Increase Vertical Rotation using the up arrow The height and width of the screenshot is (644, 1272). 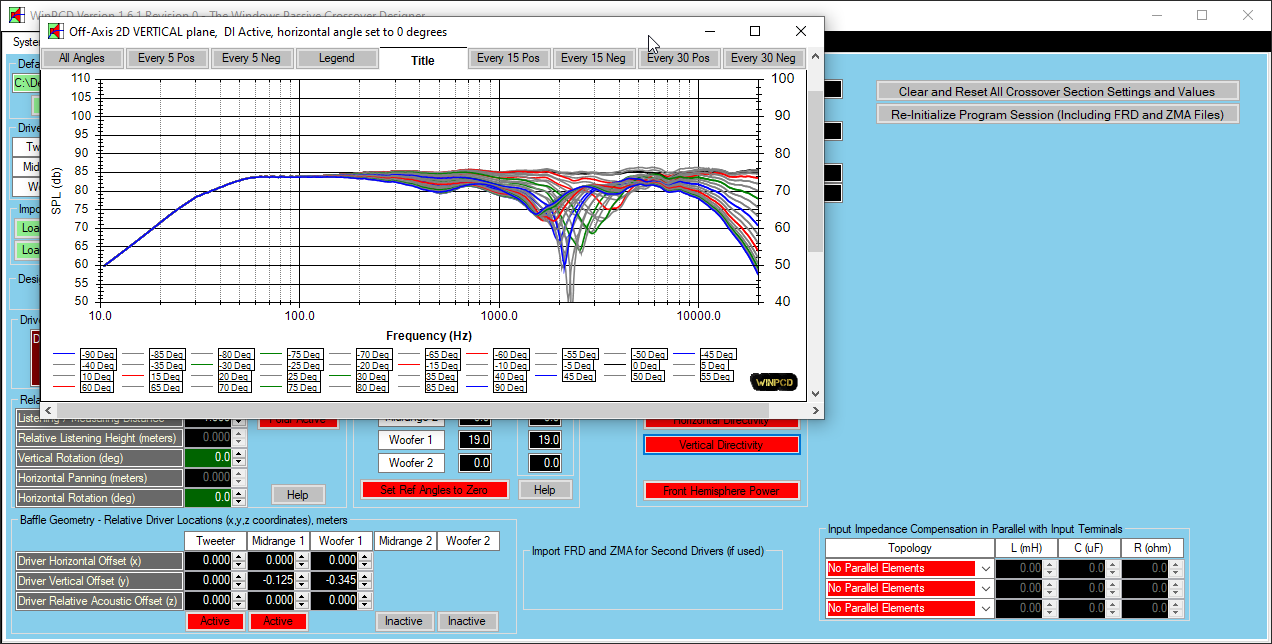(x=238, y=453)
